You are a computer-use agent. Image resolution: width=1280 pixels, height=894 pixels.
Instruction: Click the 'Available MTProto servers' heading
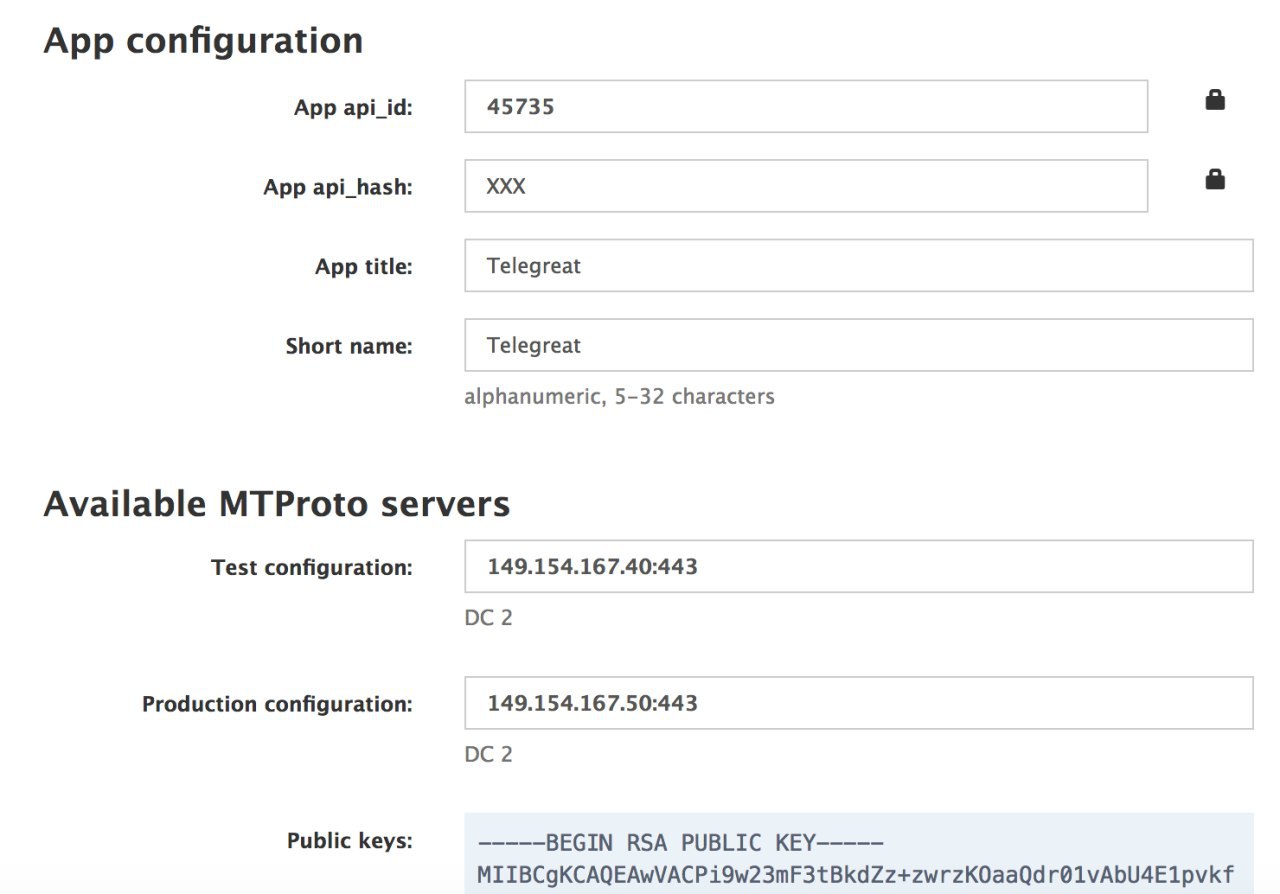(x=277, y=504)
